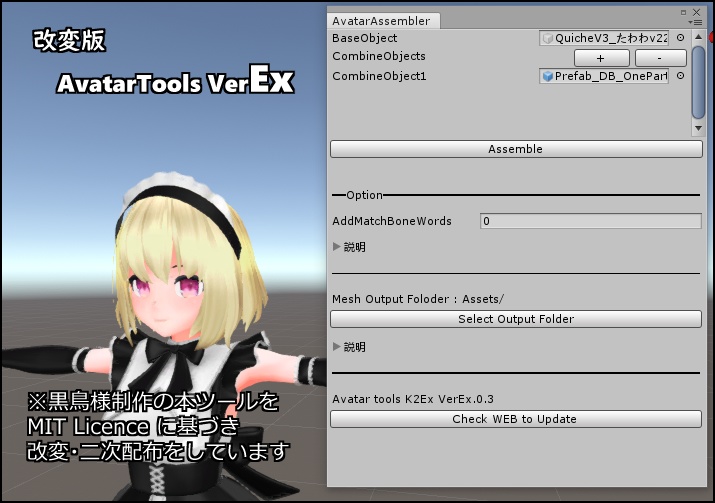
Task: Click the Check WEB to Update button
Action: [x=516, y=419]
